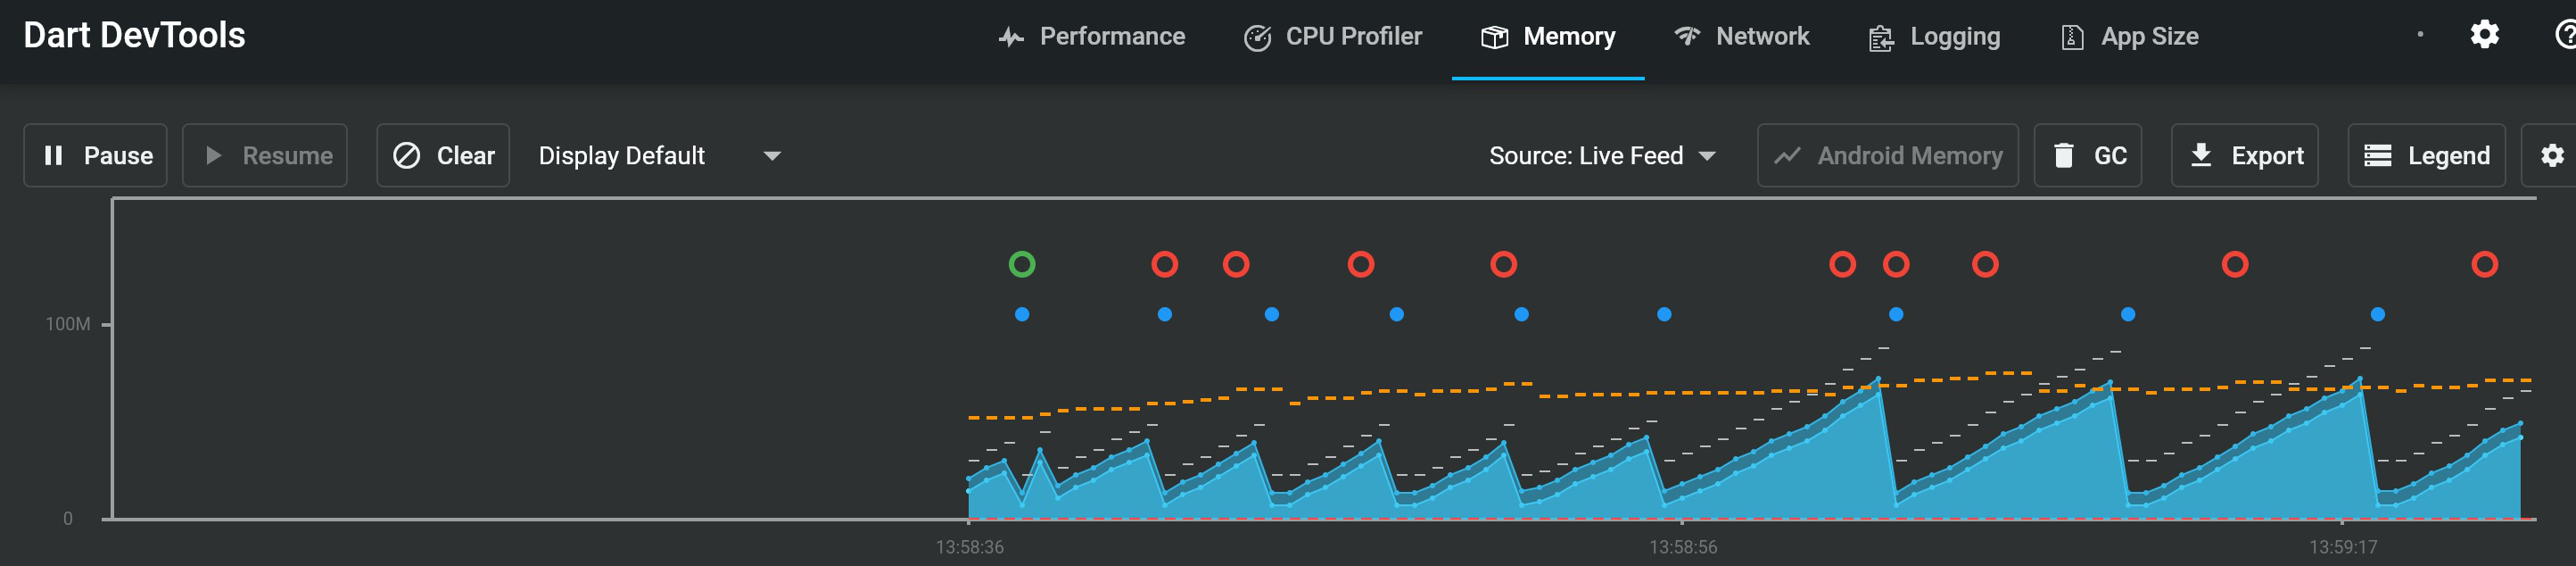Open the Performance tab
This screenshot has height=566, width=2576.
(1092, 37)
